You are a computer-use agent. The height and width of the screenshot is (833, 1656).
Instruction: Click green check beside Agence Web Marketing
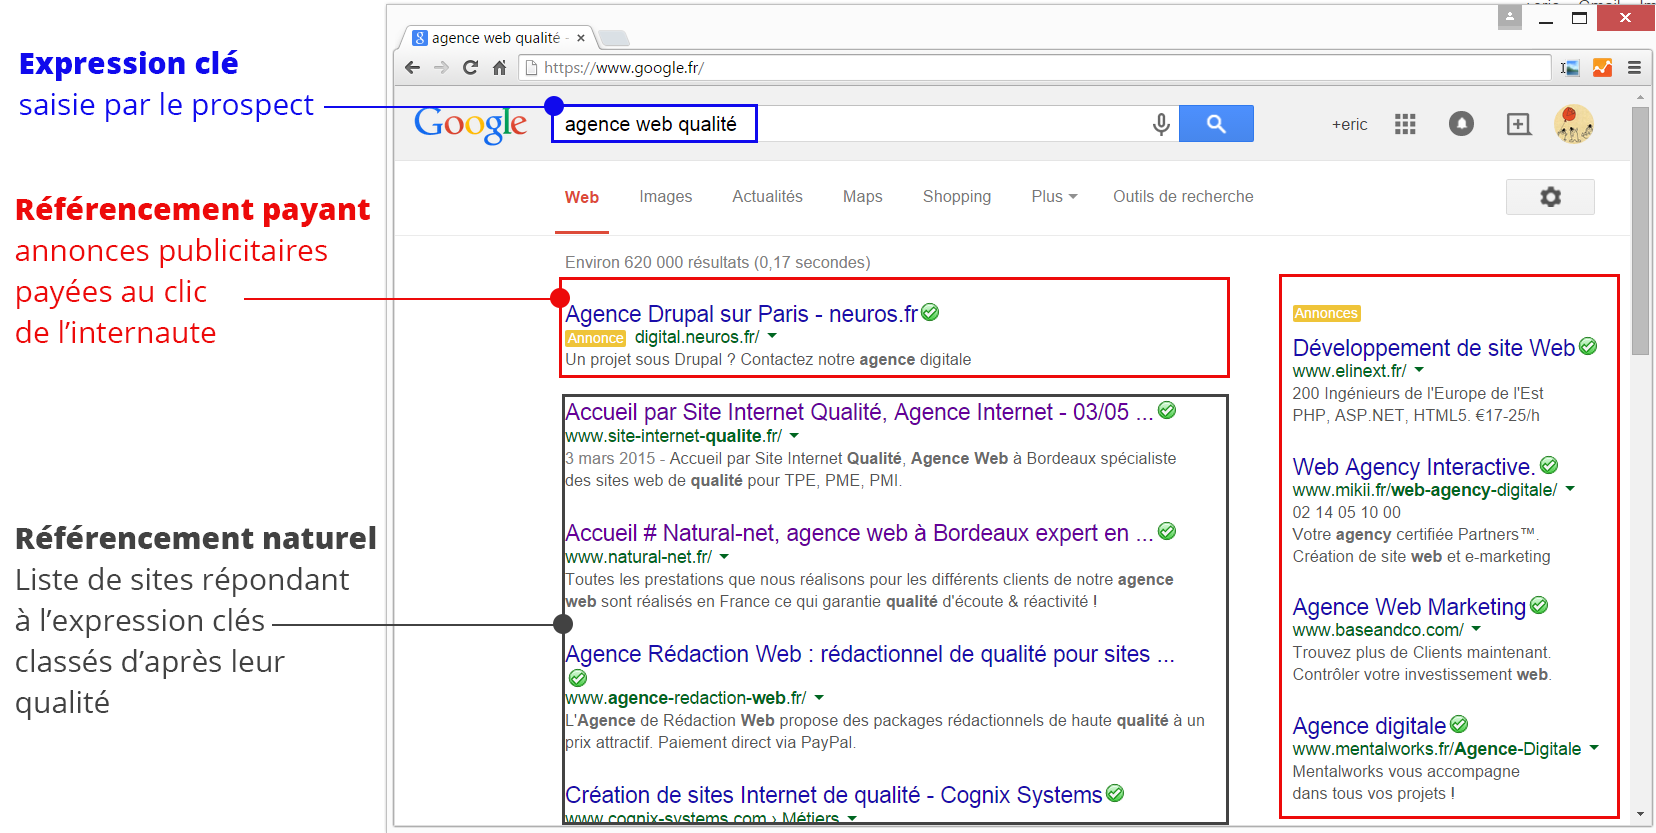click(x=1539, y=606)
